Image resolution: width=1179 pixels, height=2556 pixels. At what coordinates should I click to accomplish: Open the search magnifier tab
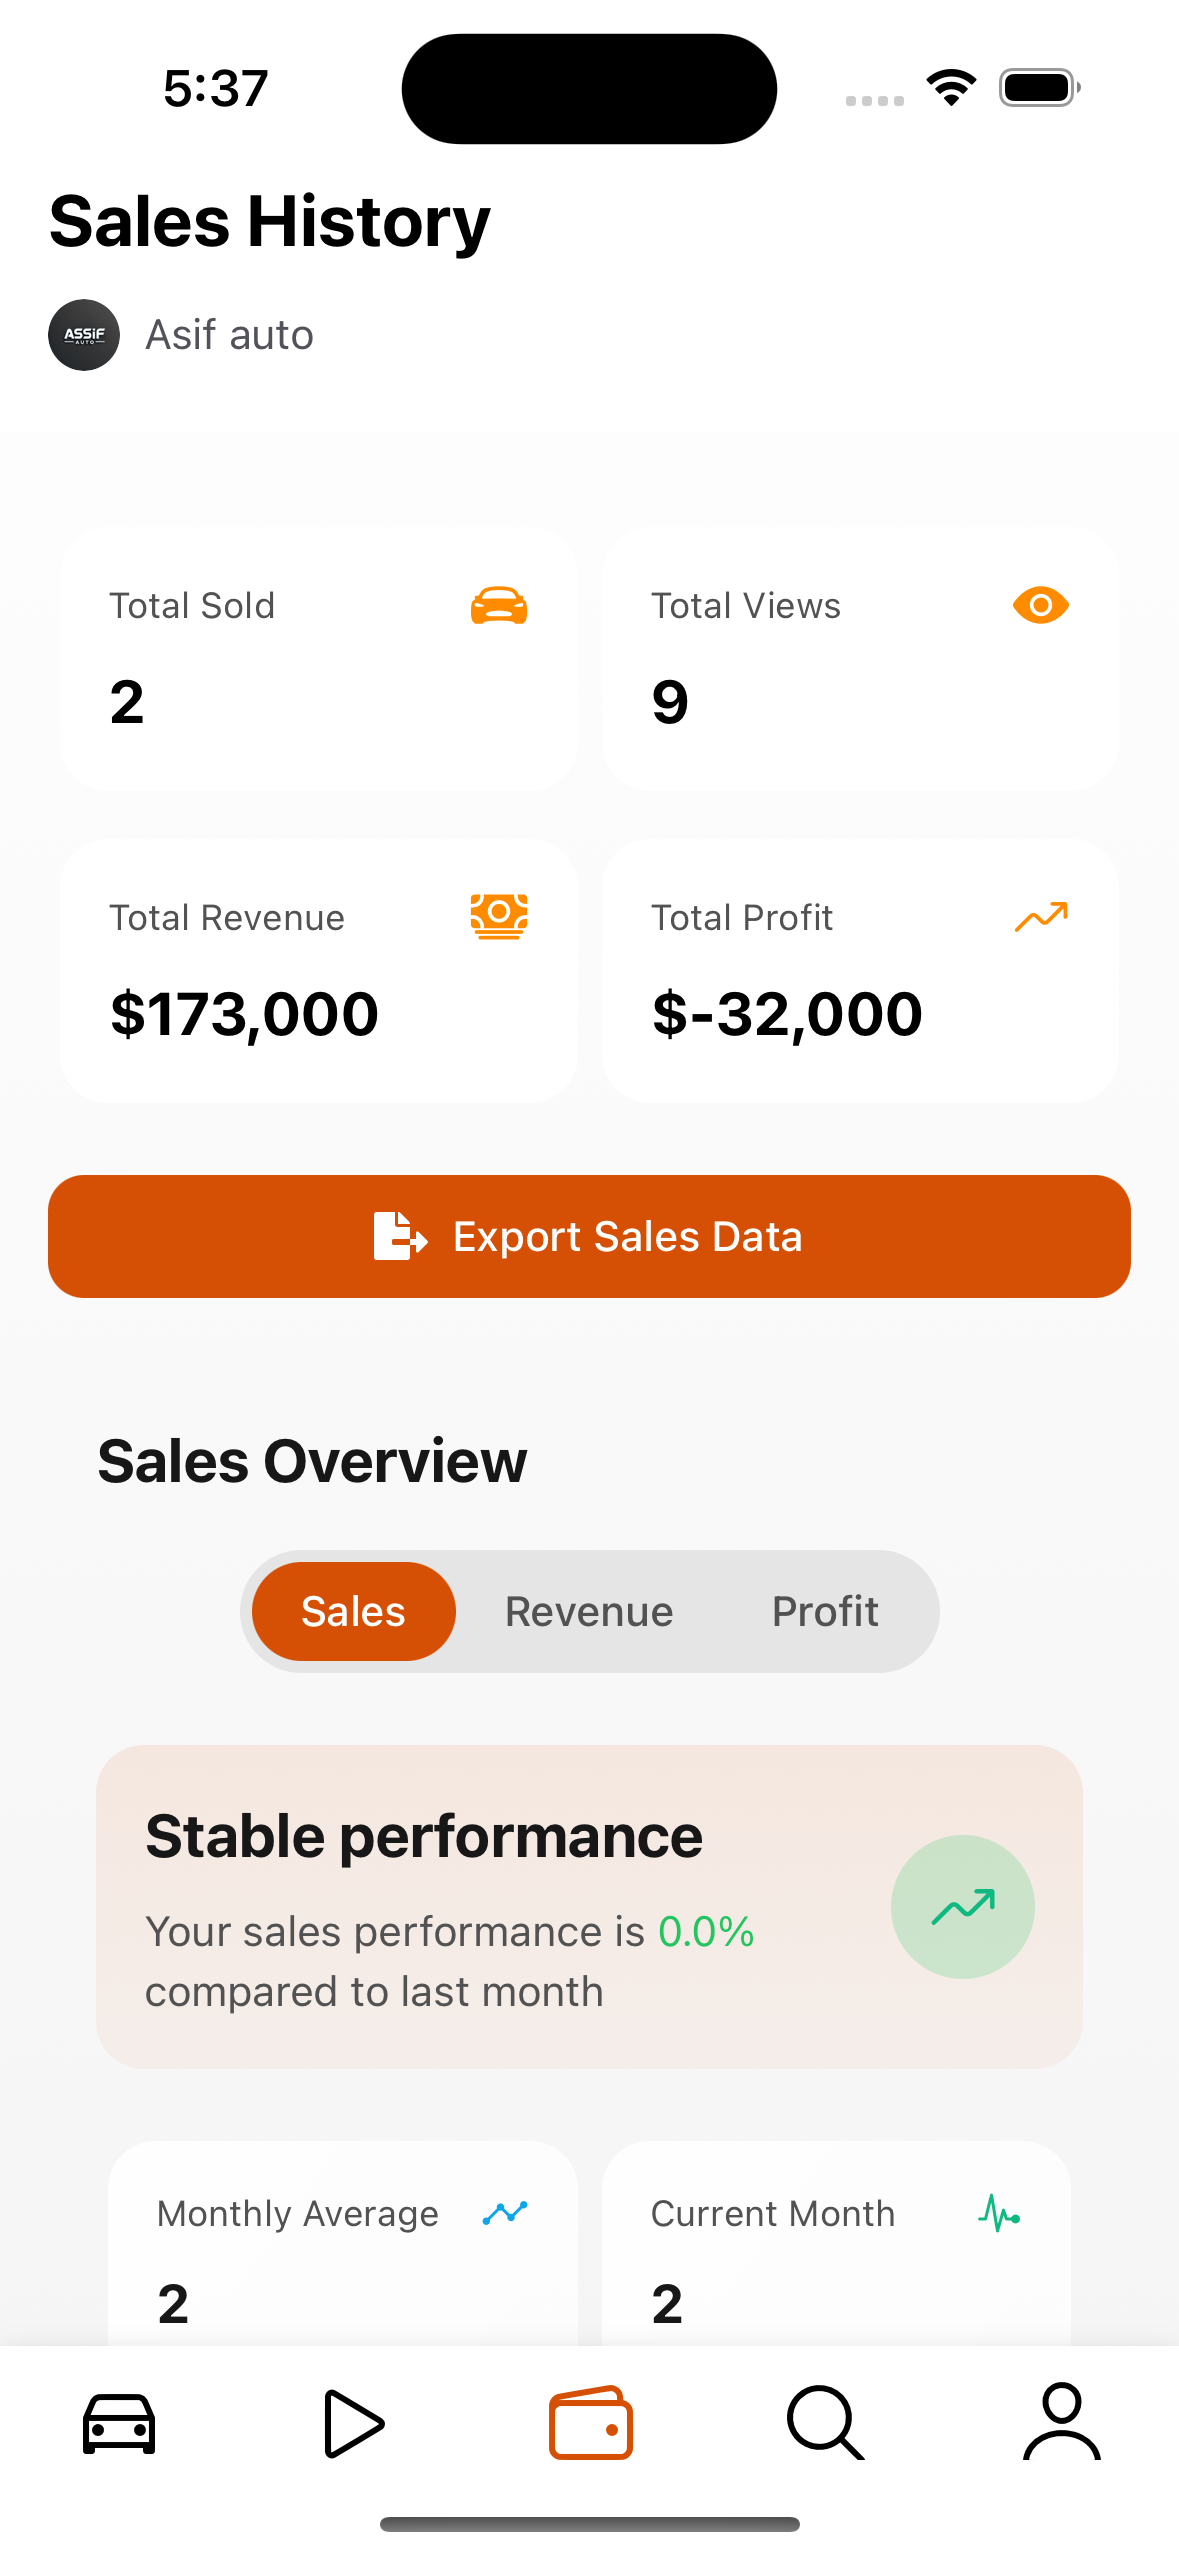coord(825,2423)
